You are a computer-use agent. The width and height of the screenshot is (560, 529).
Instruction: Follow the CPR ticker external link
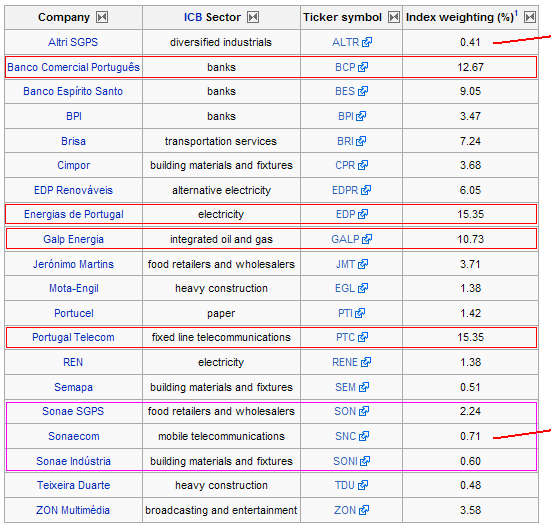tap(352, 165)
